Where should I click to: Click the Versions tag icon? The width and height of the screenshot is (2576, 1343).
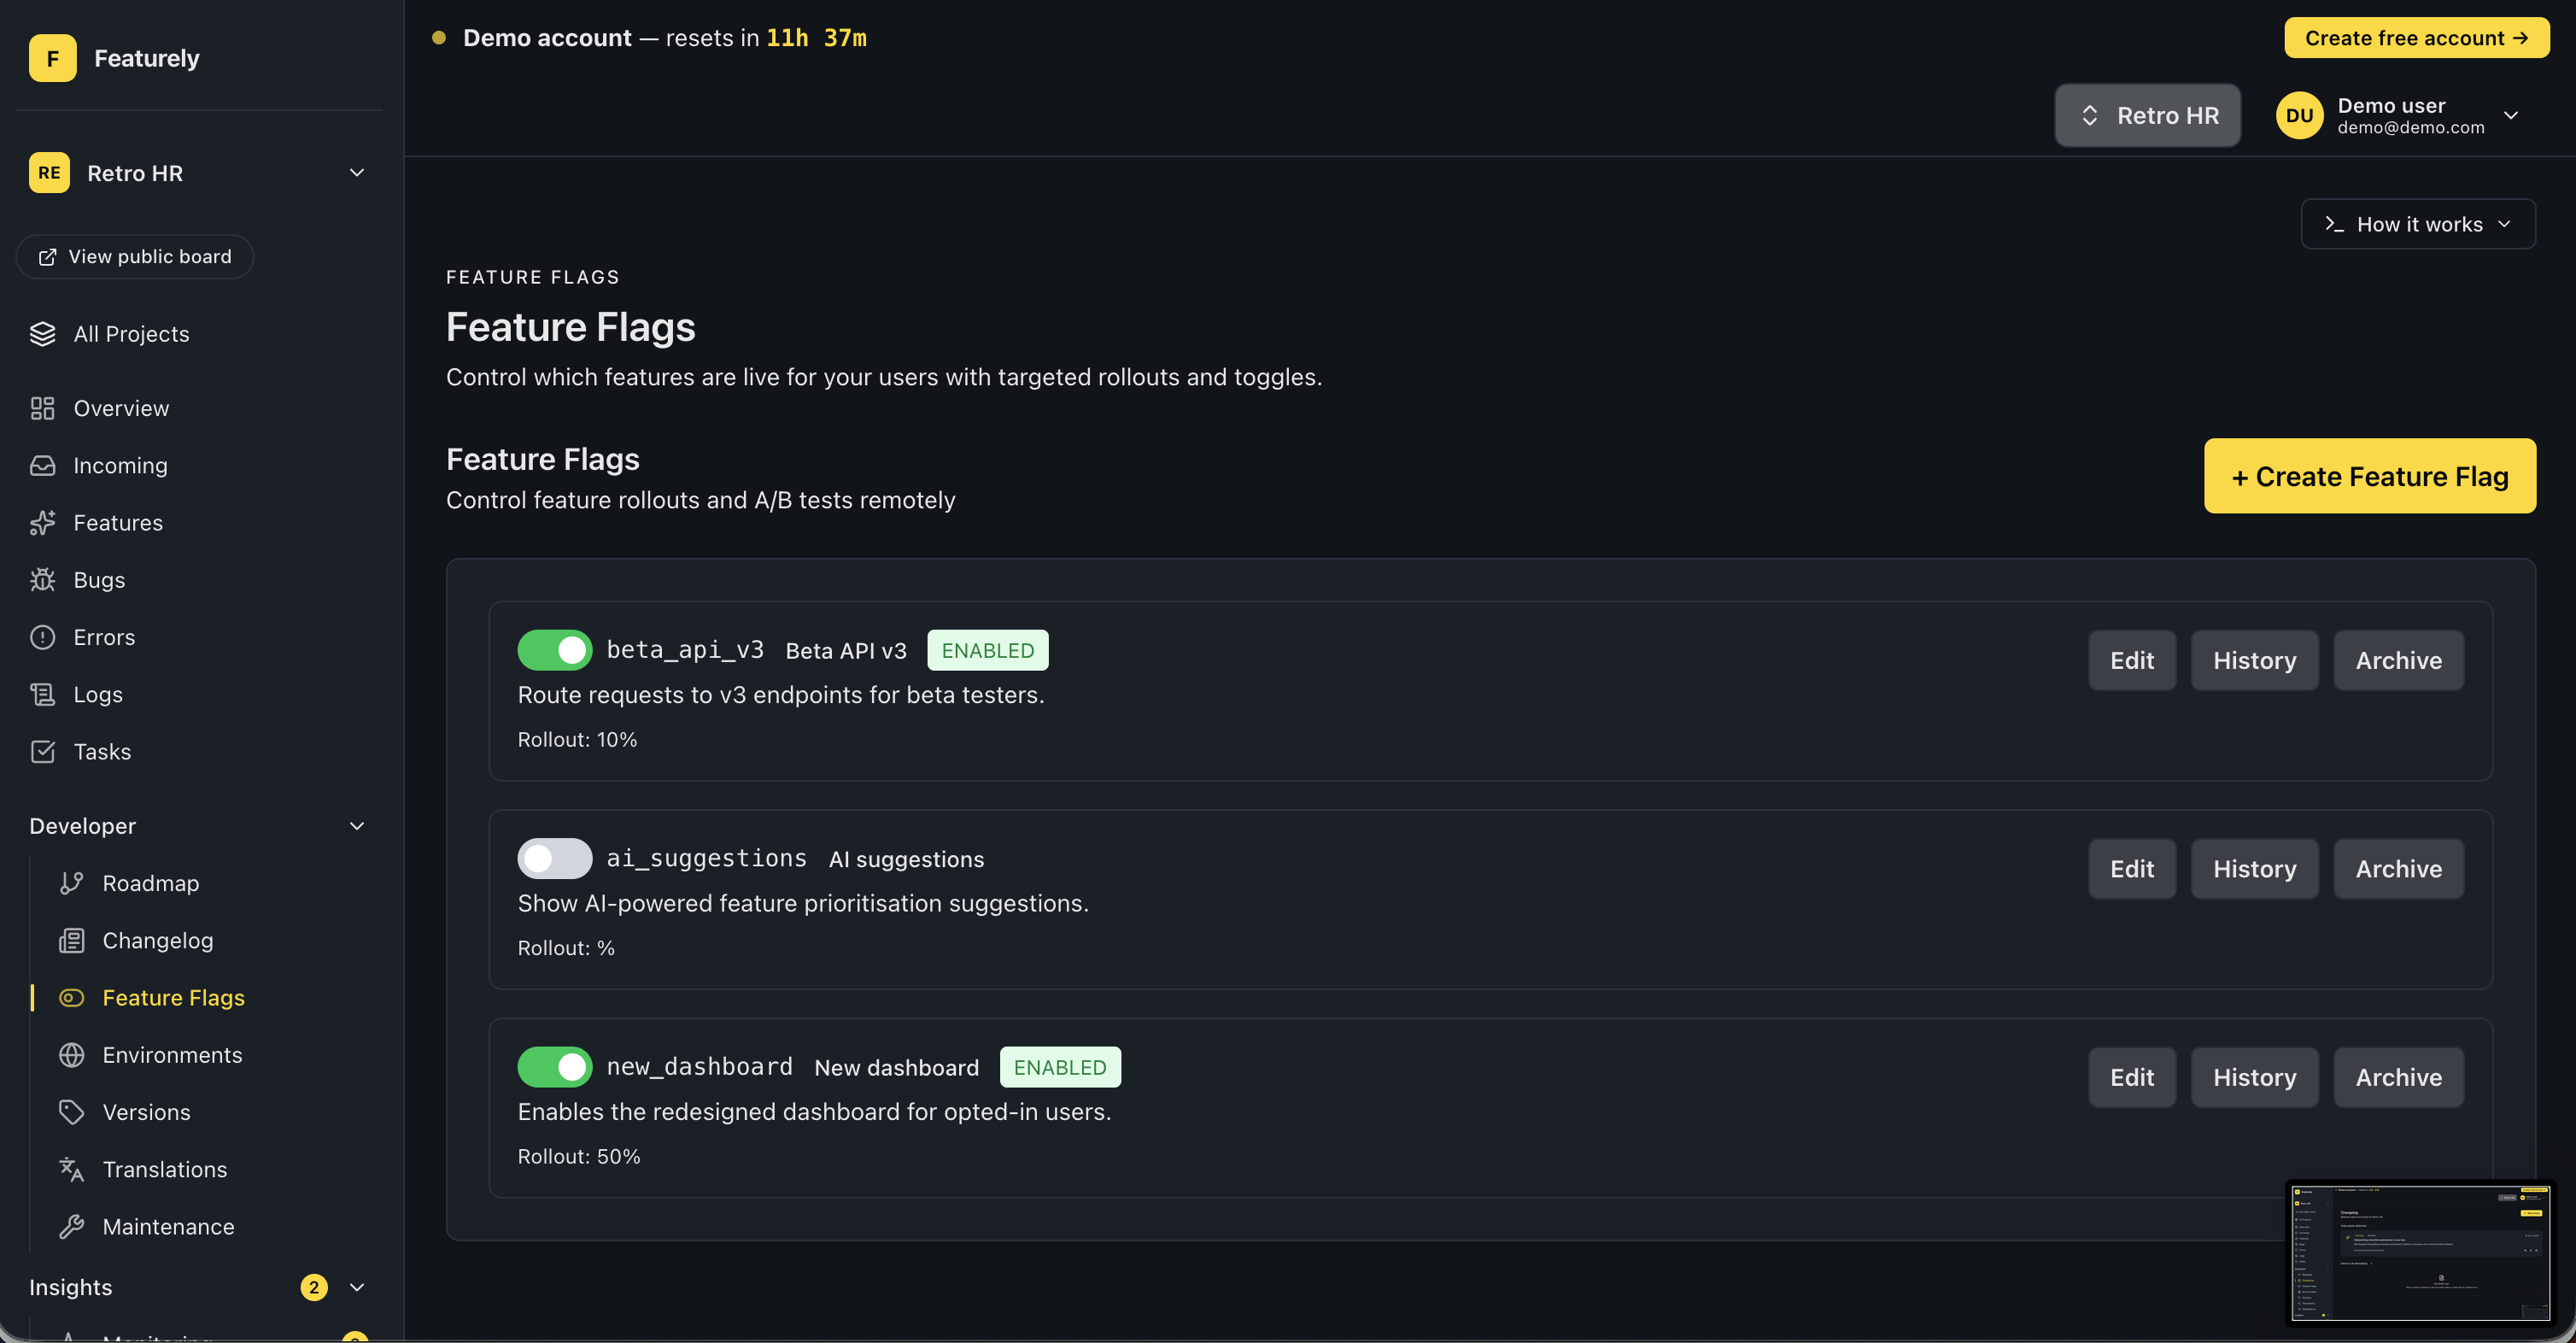tap(71, 1112)
